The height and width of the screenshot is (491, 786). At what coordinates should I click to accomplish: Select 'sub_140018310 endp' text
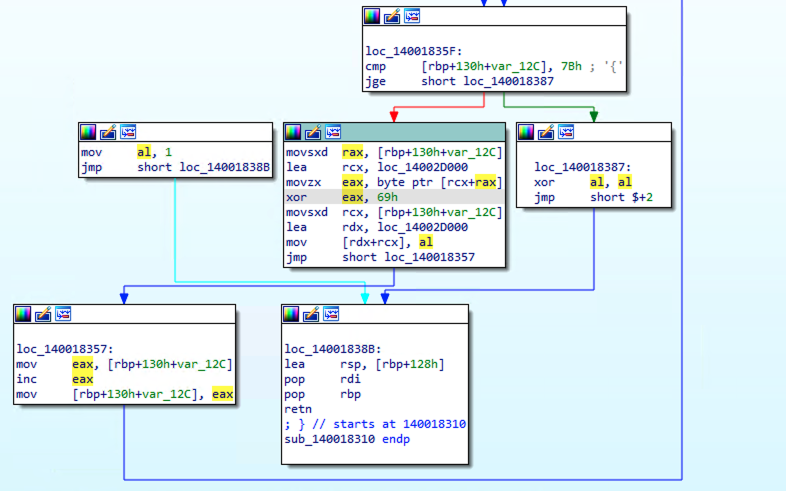346,439
